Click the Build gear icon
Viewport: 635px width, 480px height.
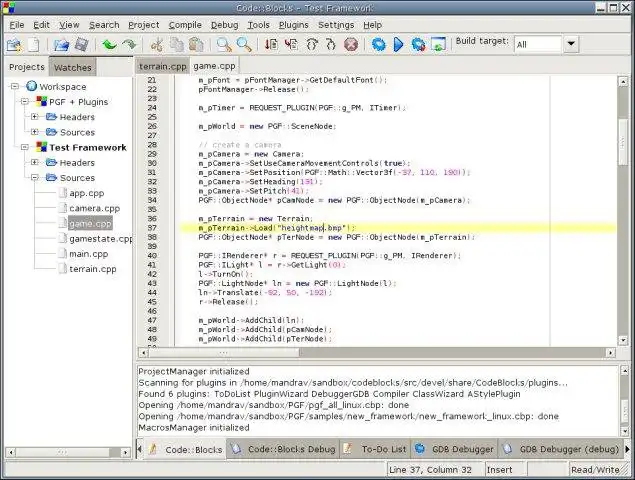point(379,45)
